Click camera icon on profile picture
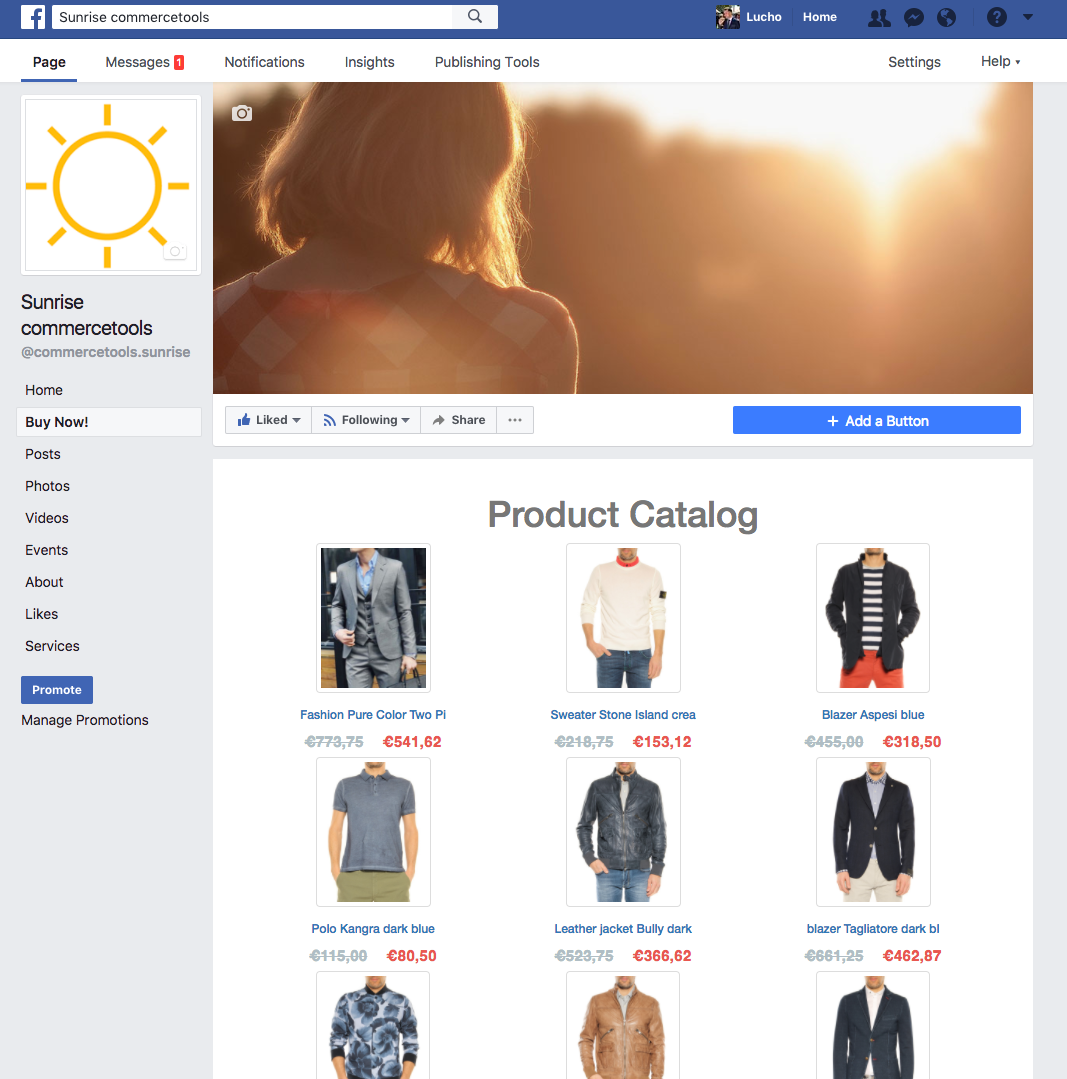1067x1079 pixels. click(175, 251)
